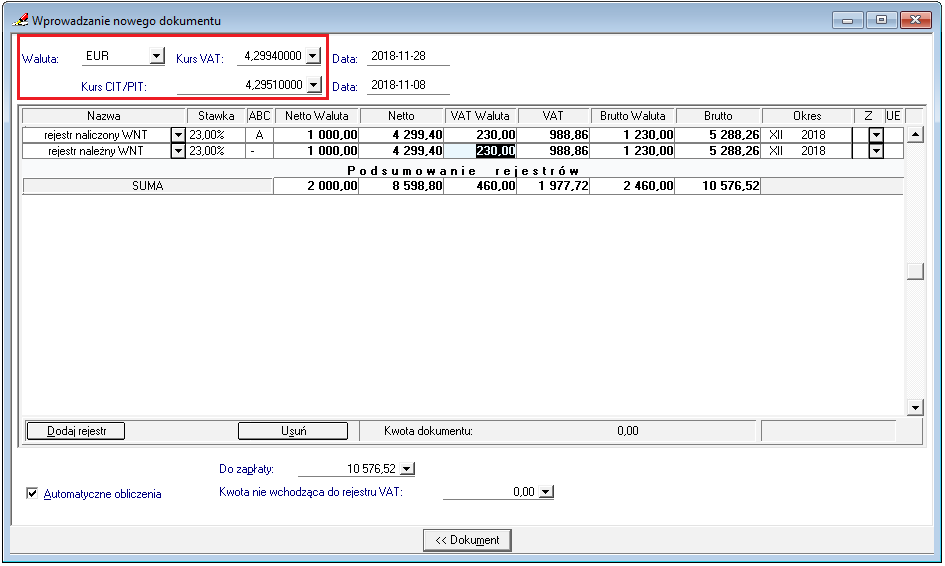Click the ABC cell 'A' in naliczony WNT row
Screen dimensions: 945x566
click(x=260, y=135)
